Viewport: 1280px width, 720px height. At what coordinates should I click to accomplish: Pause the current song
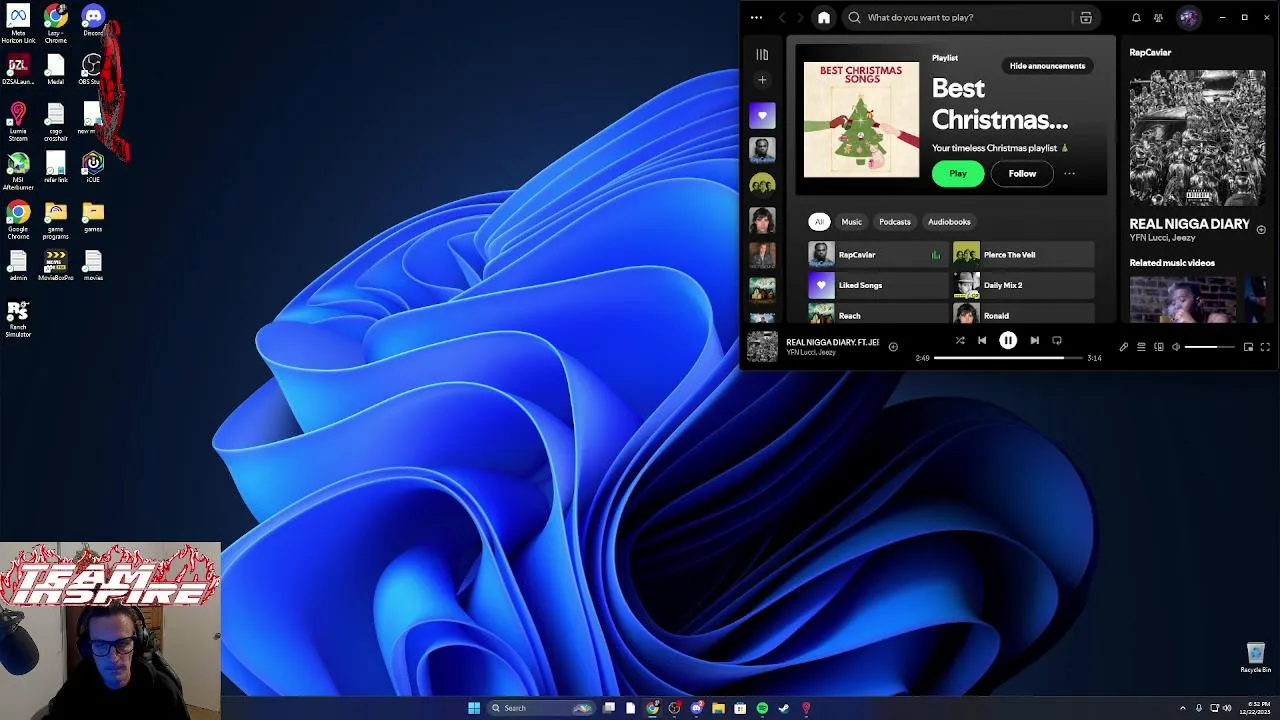1008,341
